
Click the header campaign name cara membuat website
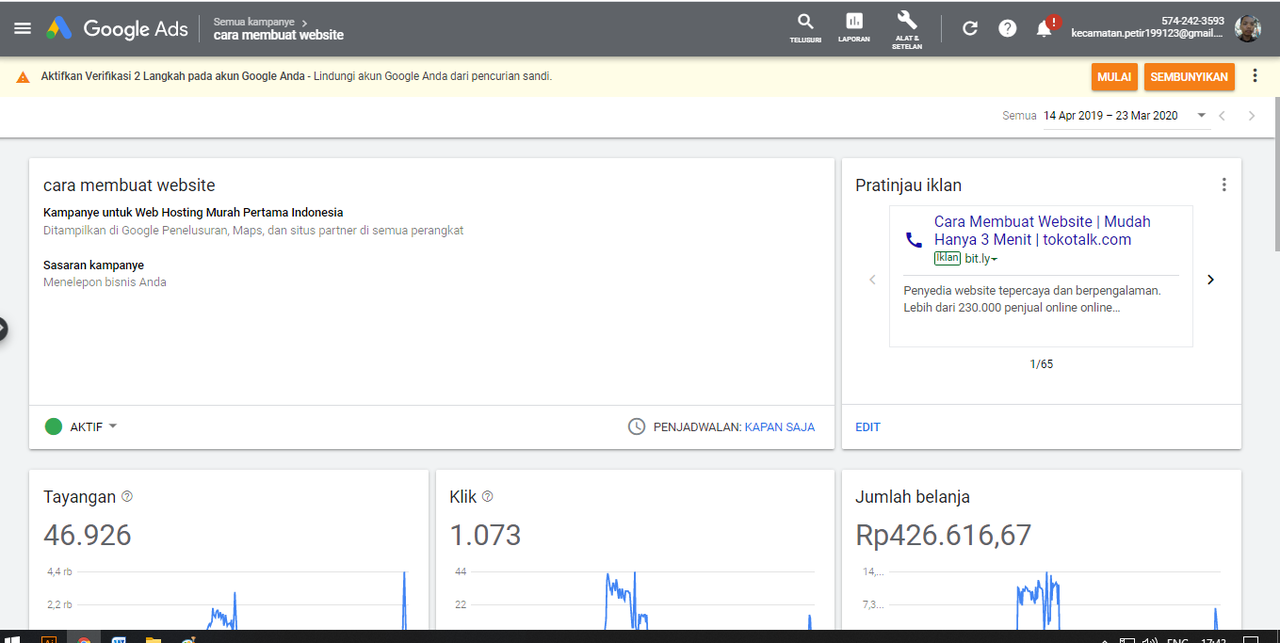click(x=278, y=35)
